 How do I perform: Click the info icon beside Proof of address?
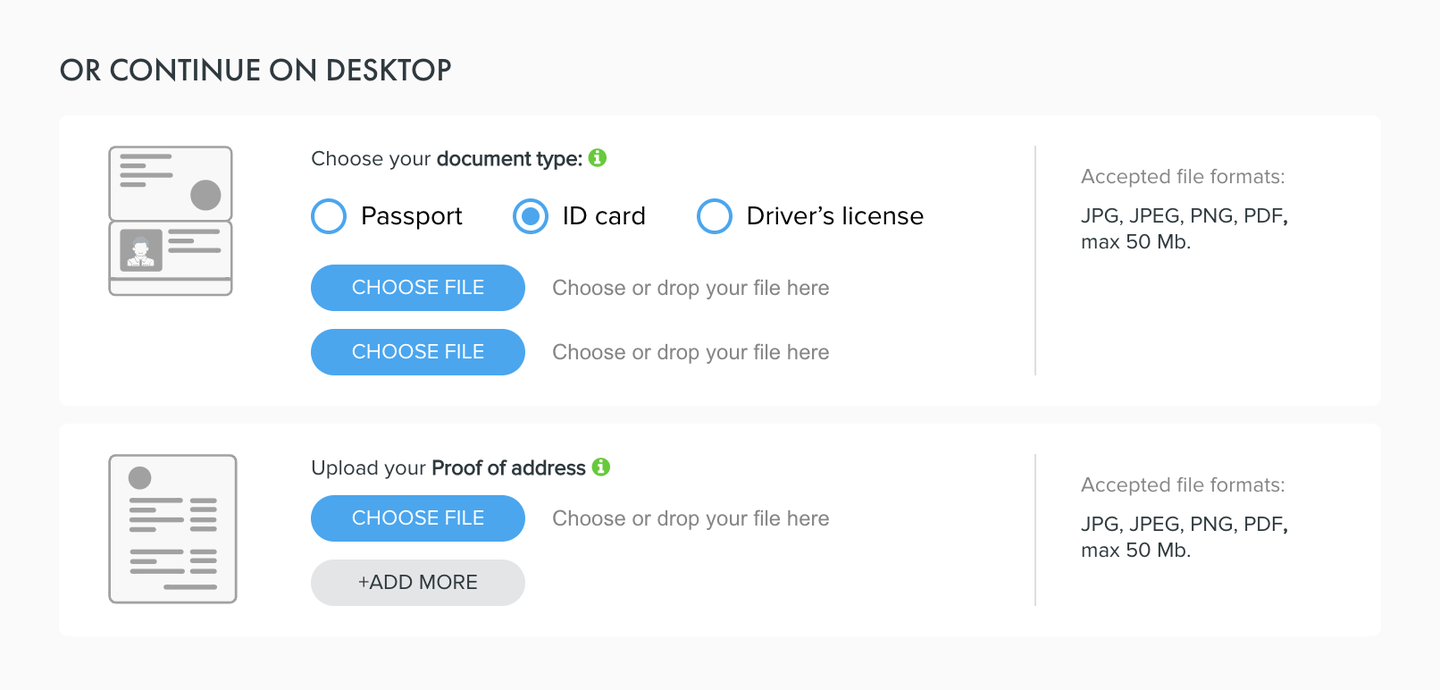point(601,467)
